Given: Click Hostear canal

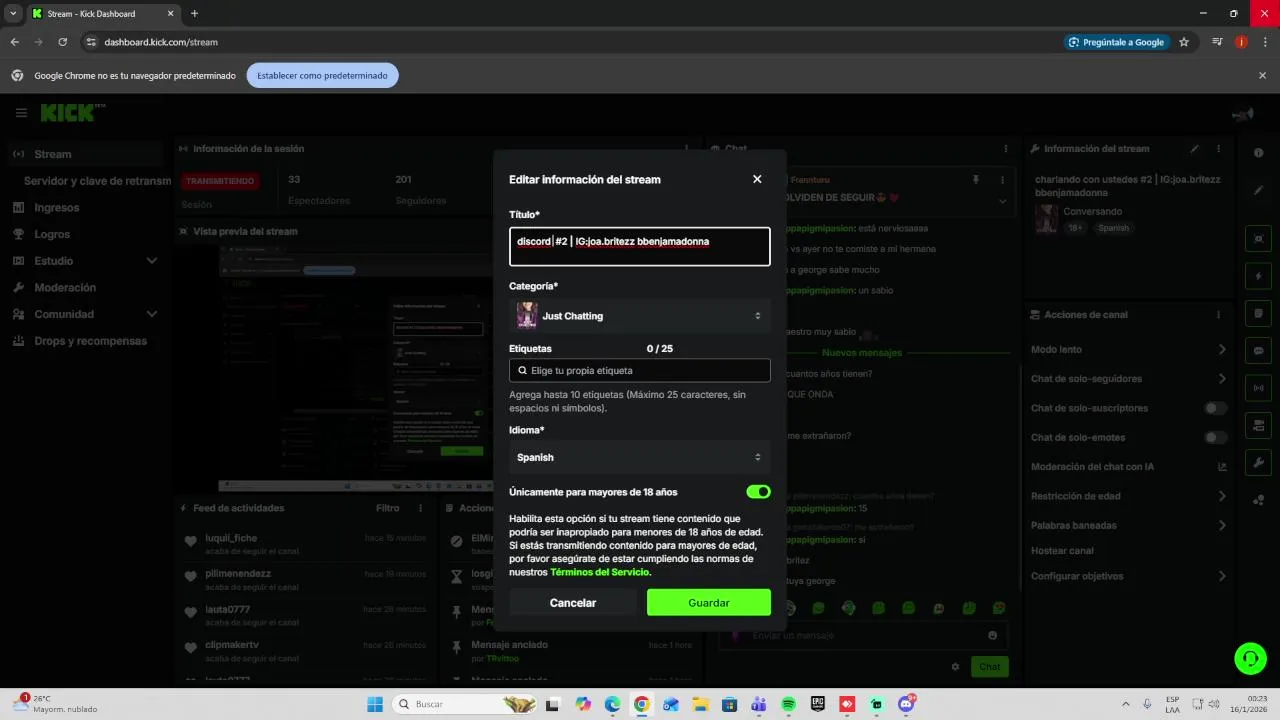Looking at the screenshot, I should pos(1062,551).
